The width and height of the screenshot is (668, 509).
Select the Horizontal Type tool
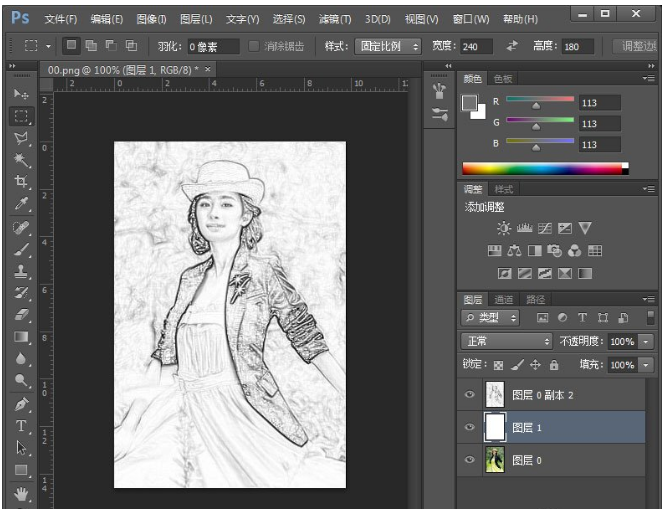point(21,427)
